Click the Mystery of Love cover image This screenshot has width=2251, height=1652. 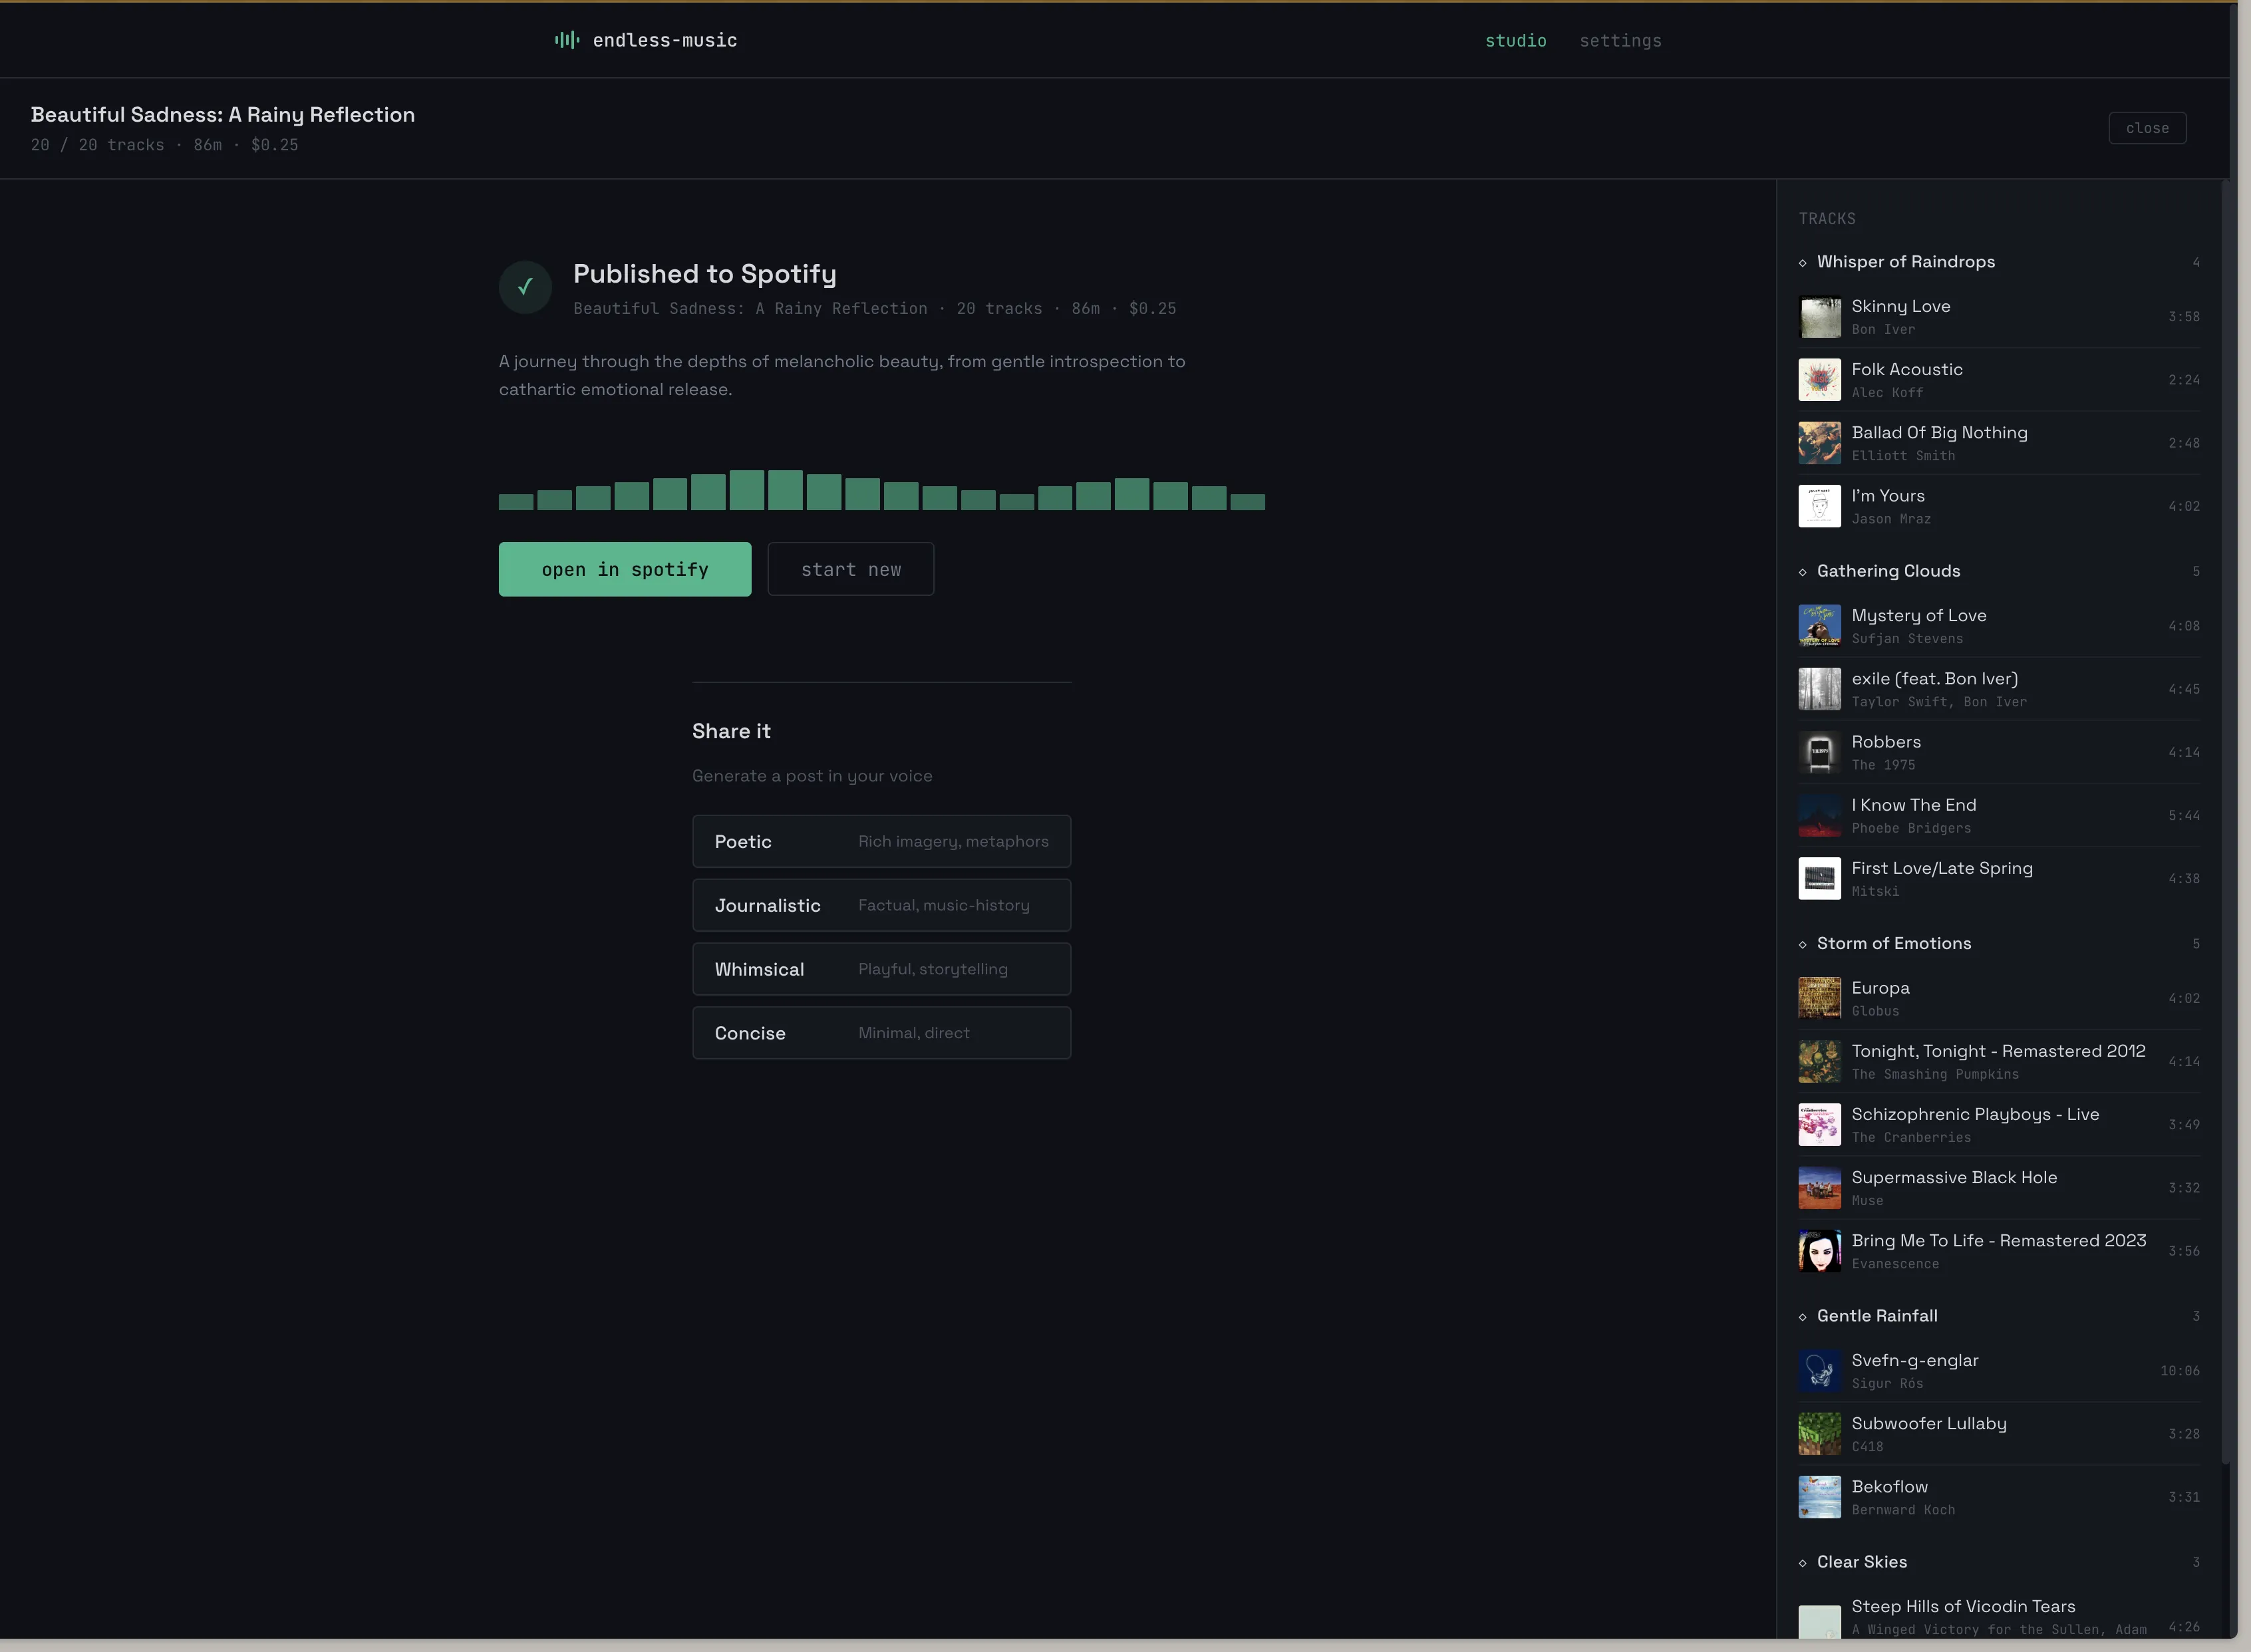coord(1819,625)
